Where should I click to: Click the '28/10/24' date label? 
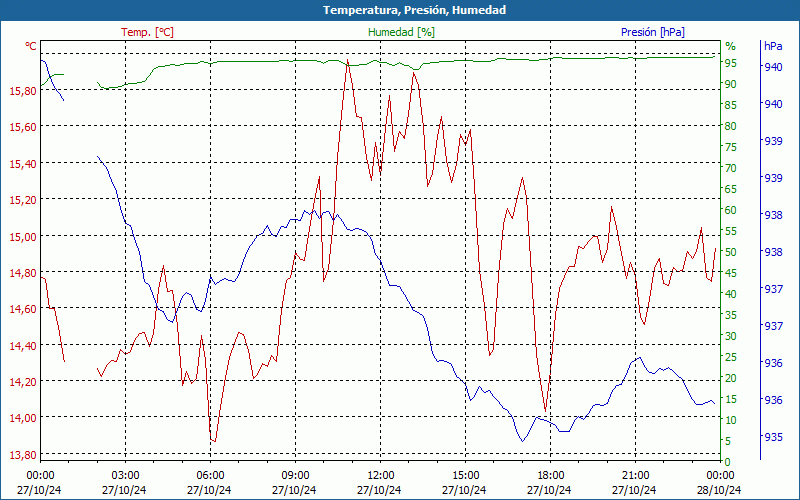coord(719,490)
